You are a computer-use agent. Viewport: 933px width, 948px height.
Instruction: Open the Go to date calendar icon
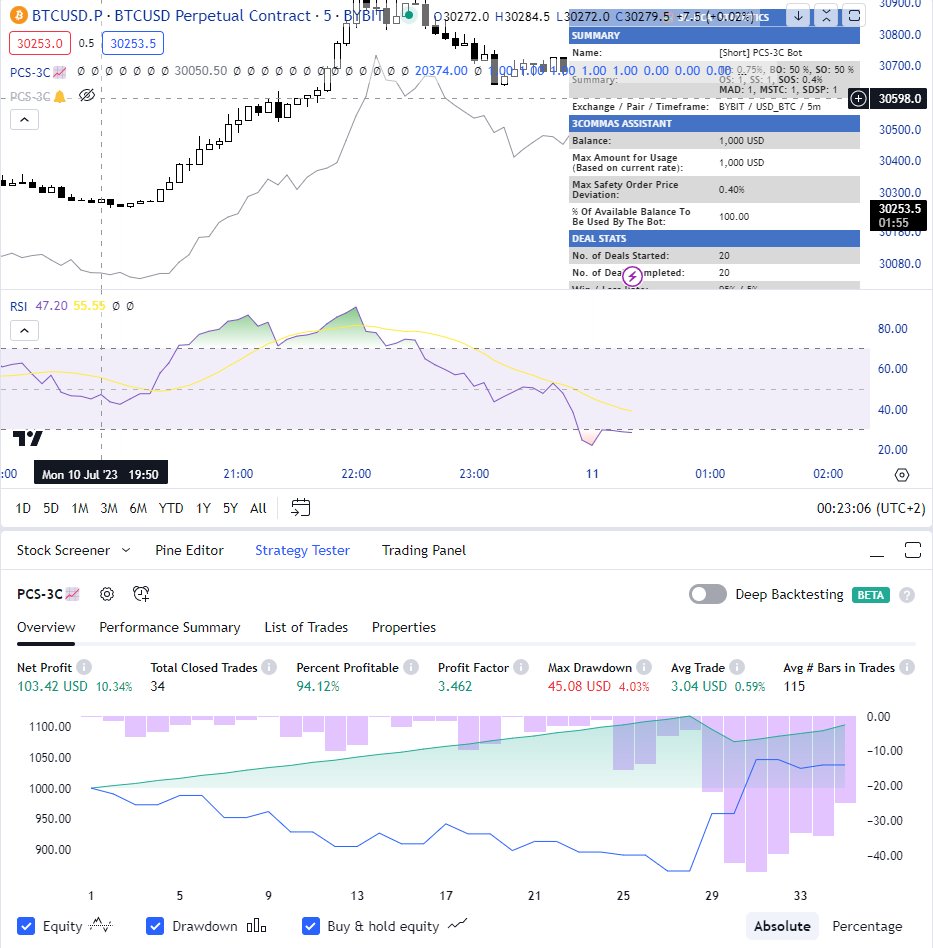pos(301,508)
